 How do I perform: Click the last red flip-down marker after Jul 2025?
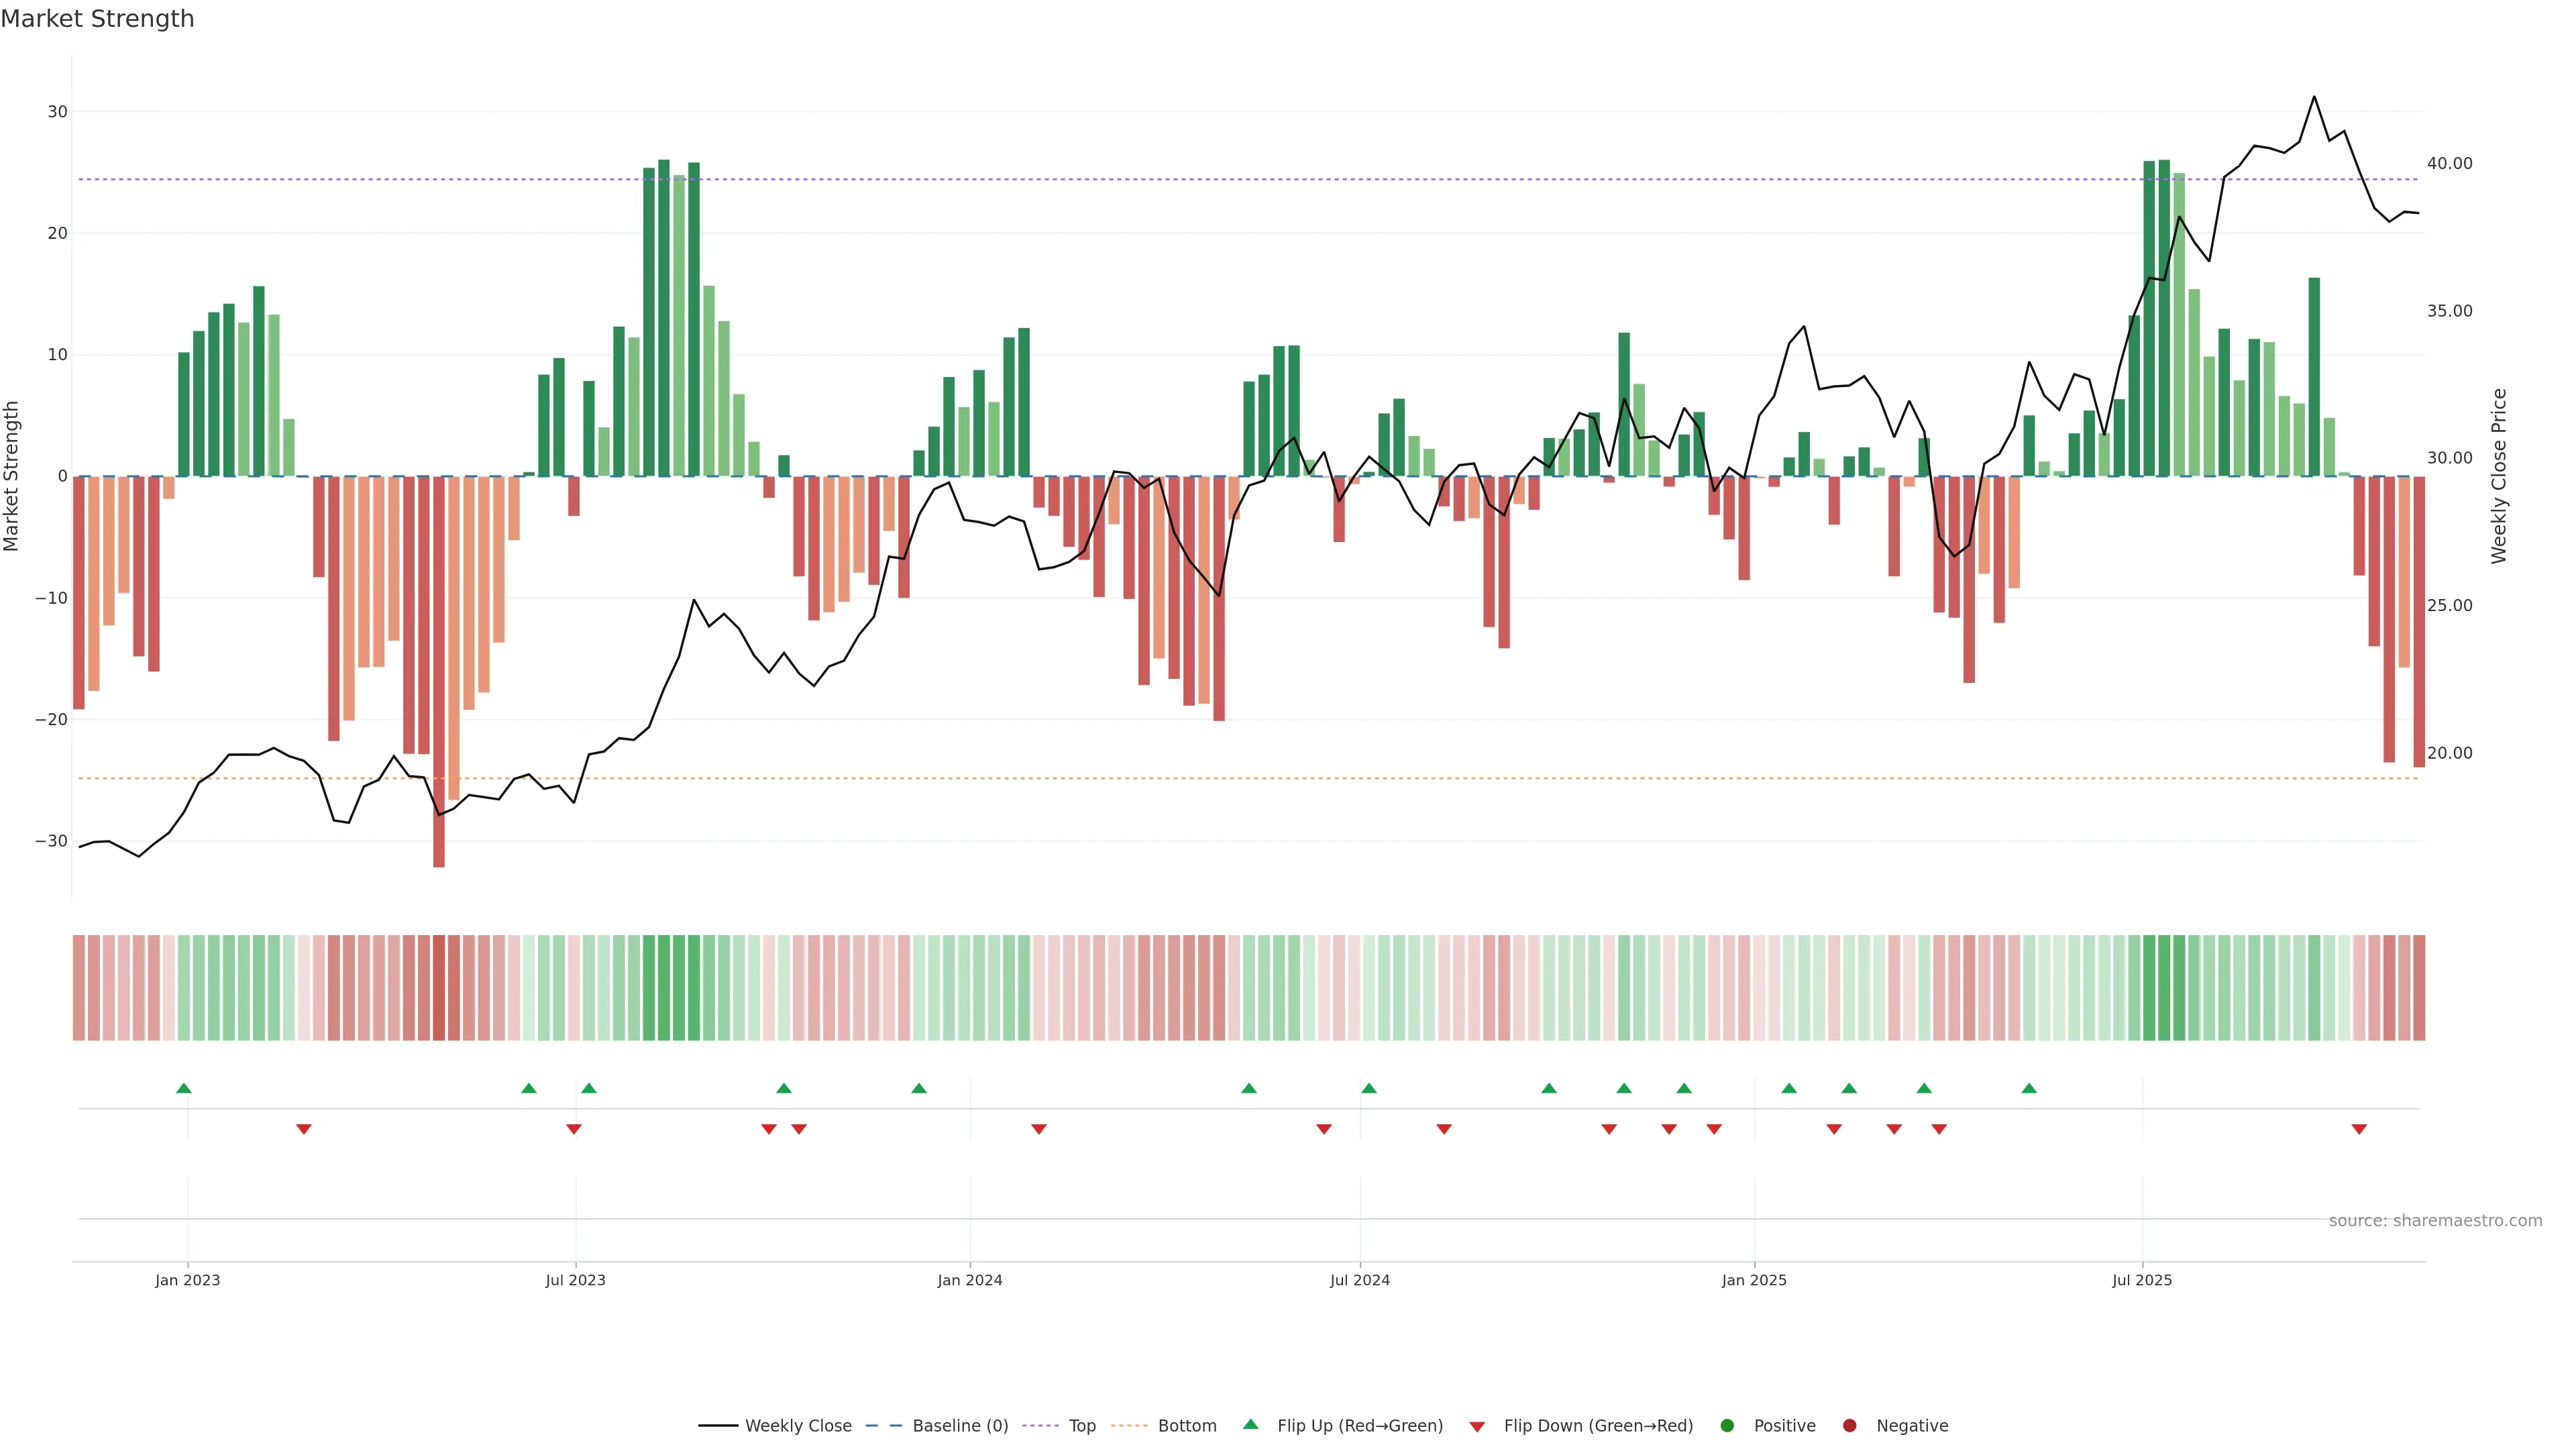point(2359,1129)
